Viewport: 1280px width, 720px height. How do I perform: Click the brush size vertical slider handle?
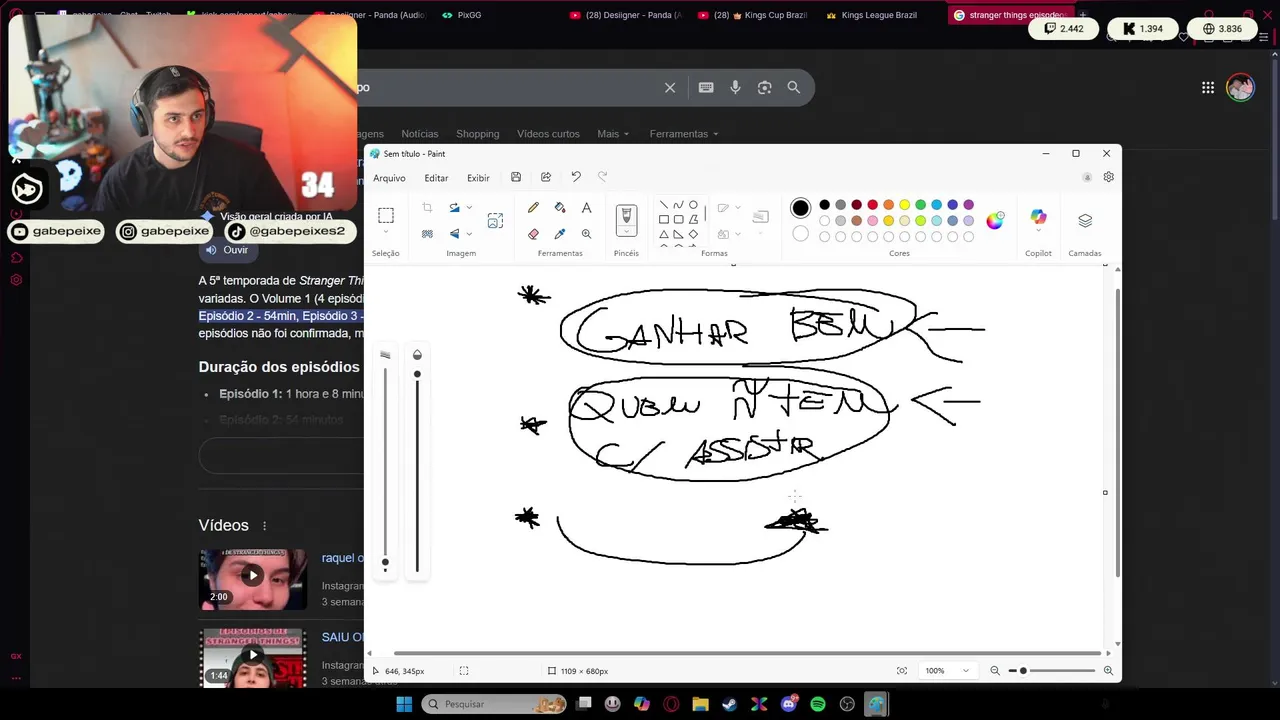pyautogui.click(x=385, y=562)
